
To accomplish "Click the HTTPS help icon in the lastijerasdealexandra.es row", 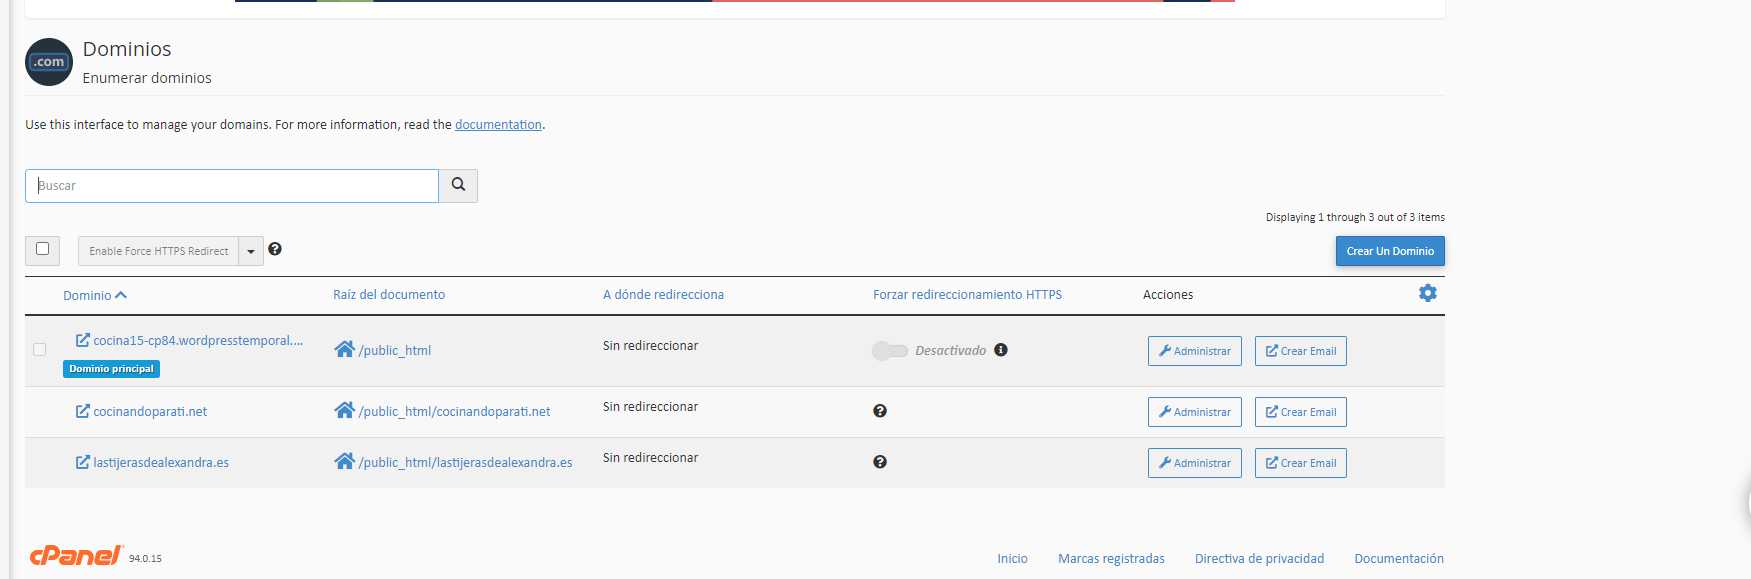I will pos(880,462).
